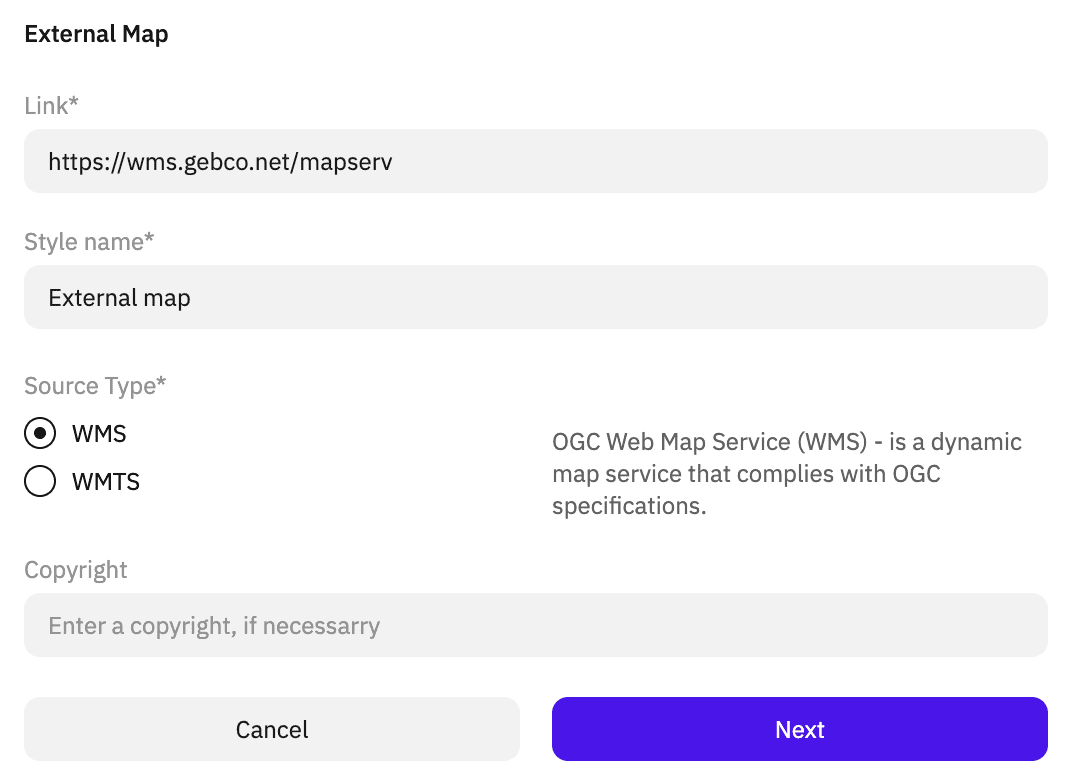Image resolution: width=1072 pixels, height=784 pixels.
Task: Proceed with the Next button
Action: pos(799,729)
